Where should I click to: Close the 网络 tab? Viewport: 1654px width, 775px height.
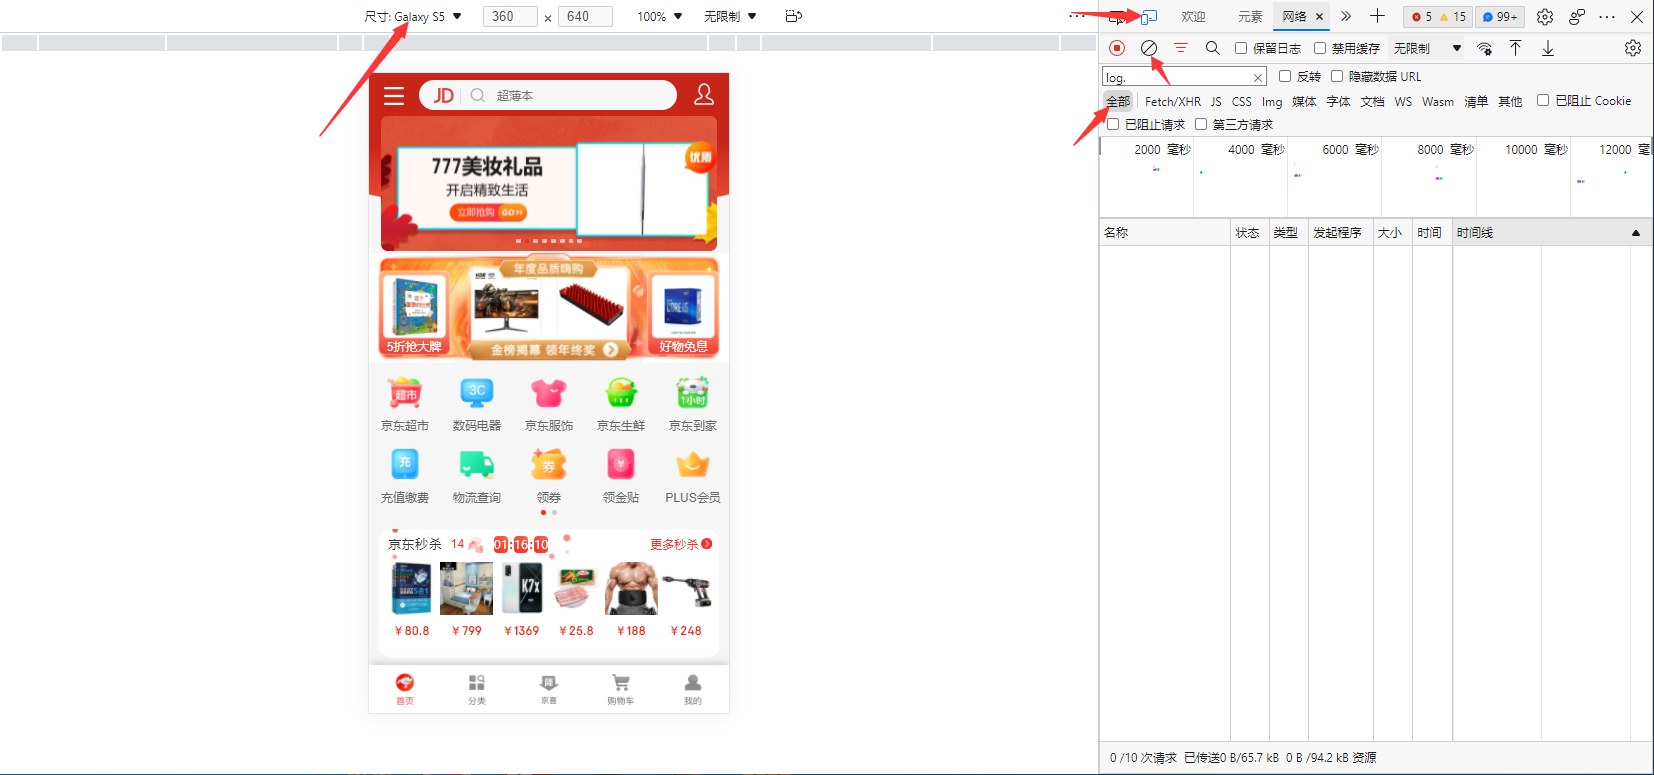(x=1319, y=16)
